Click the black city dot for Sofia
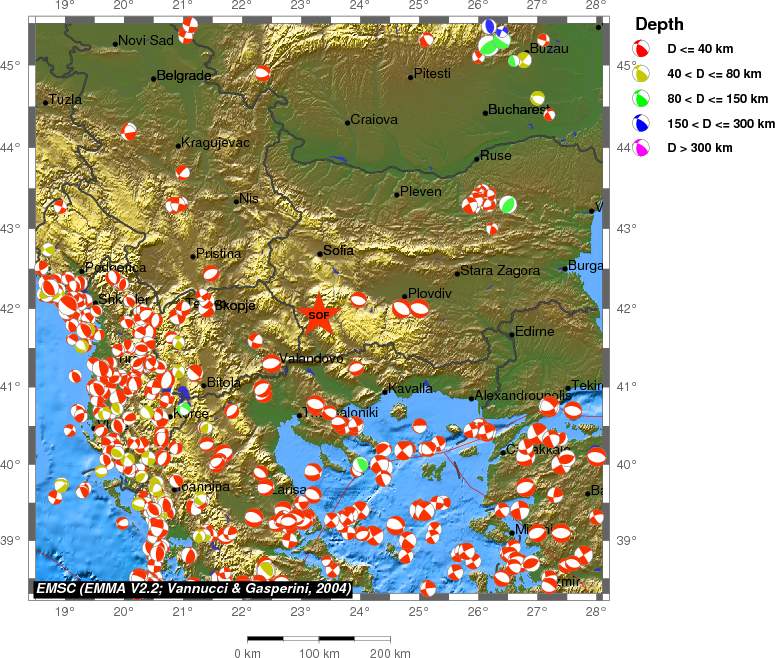The width and height of the screenshot is (775, 658). click(320, 254)
